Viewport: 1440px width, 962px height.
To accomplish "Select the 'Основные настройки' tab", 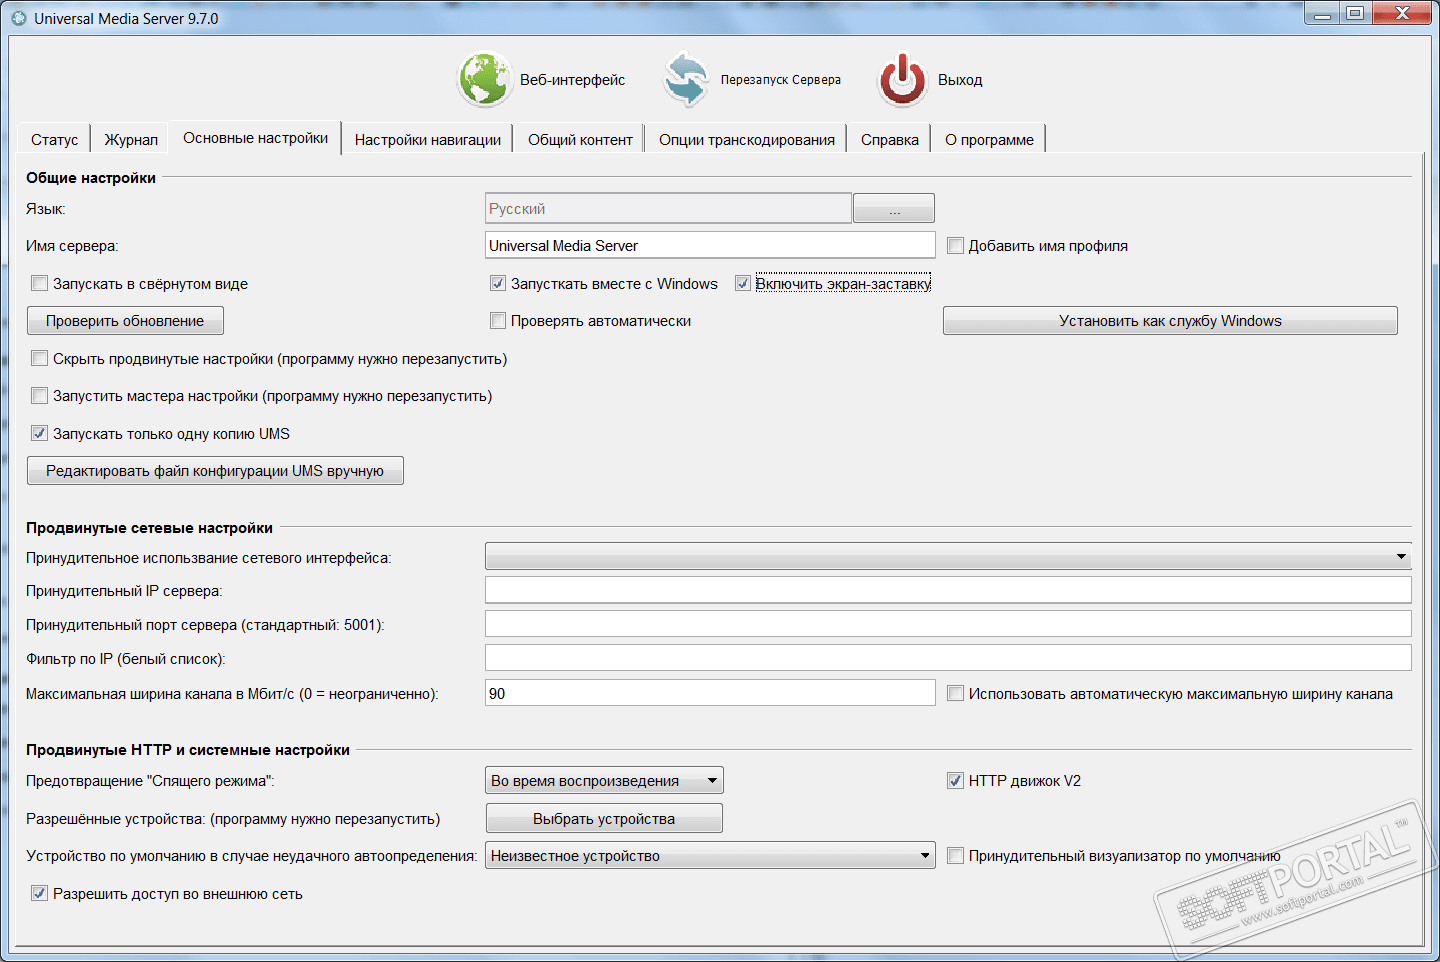I will pyautogui.click(x=255, y=138).
